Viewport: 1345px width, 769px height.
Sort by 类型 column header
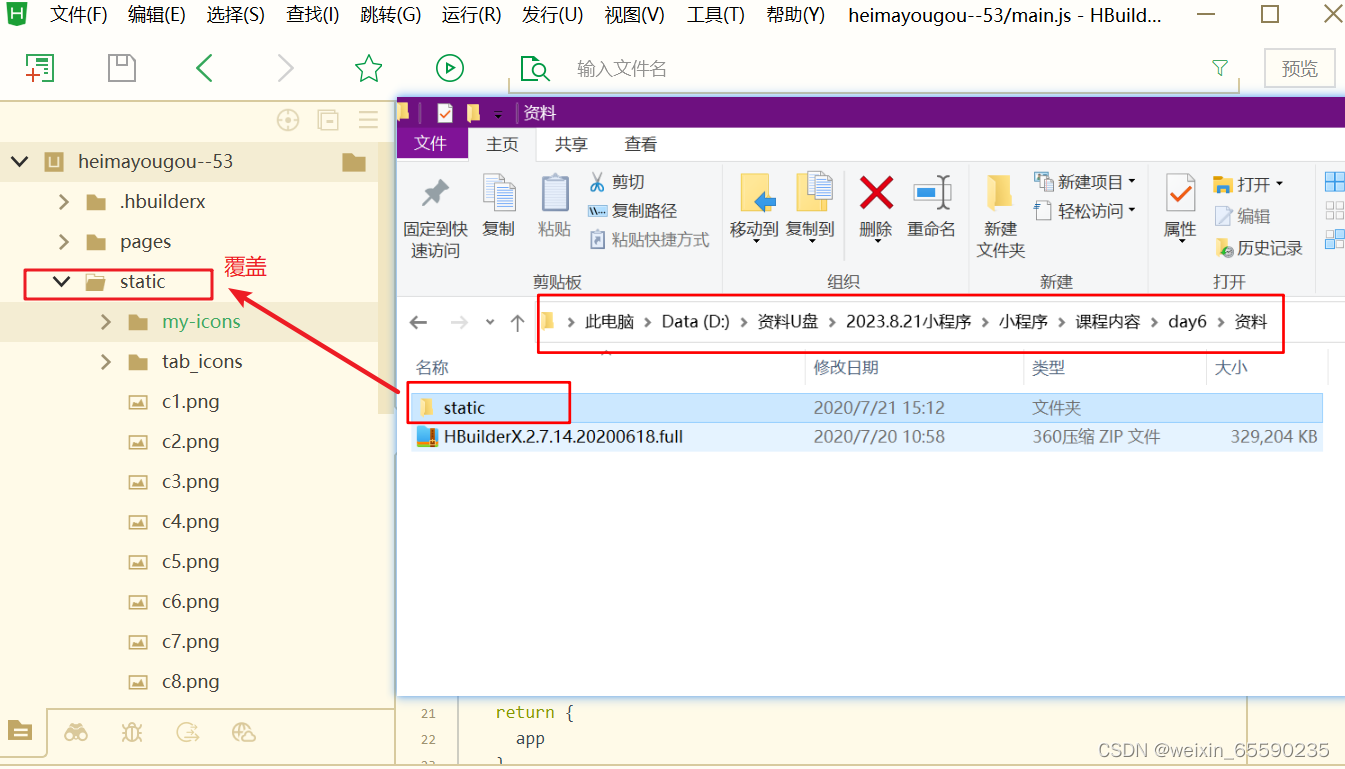pyautogui.click(x=1048, y=368)
